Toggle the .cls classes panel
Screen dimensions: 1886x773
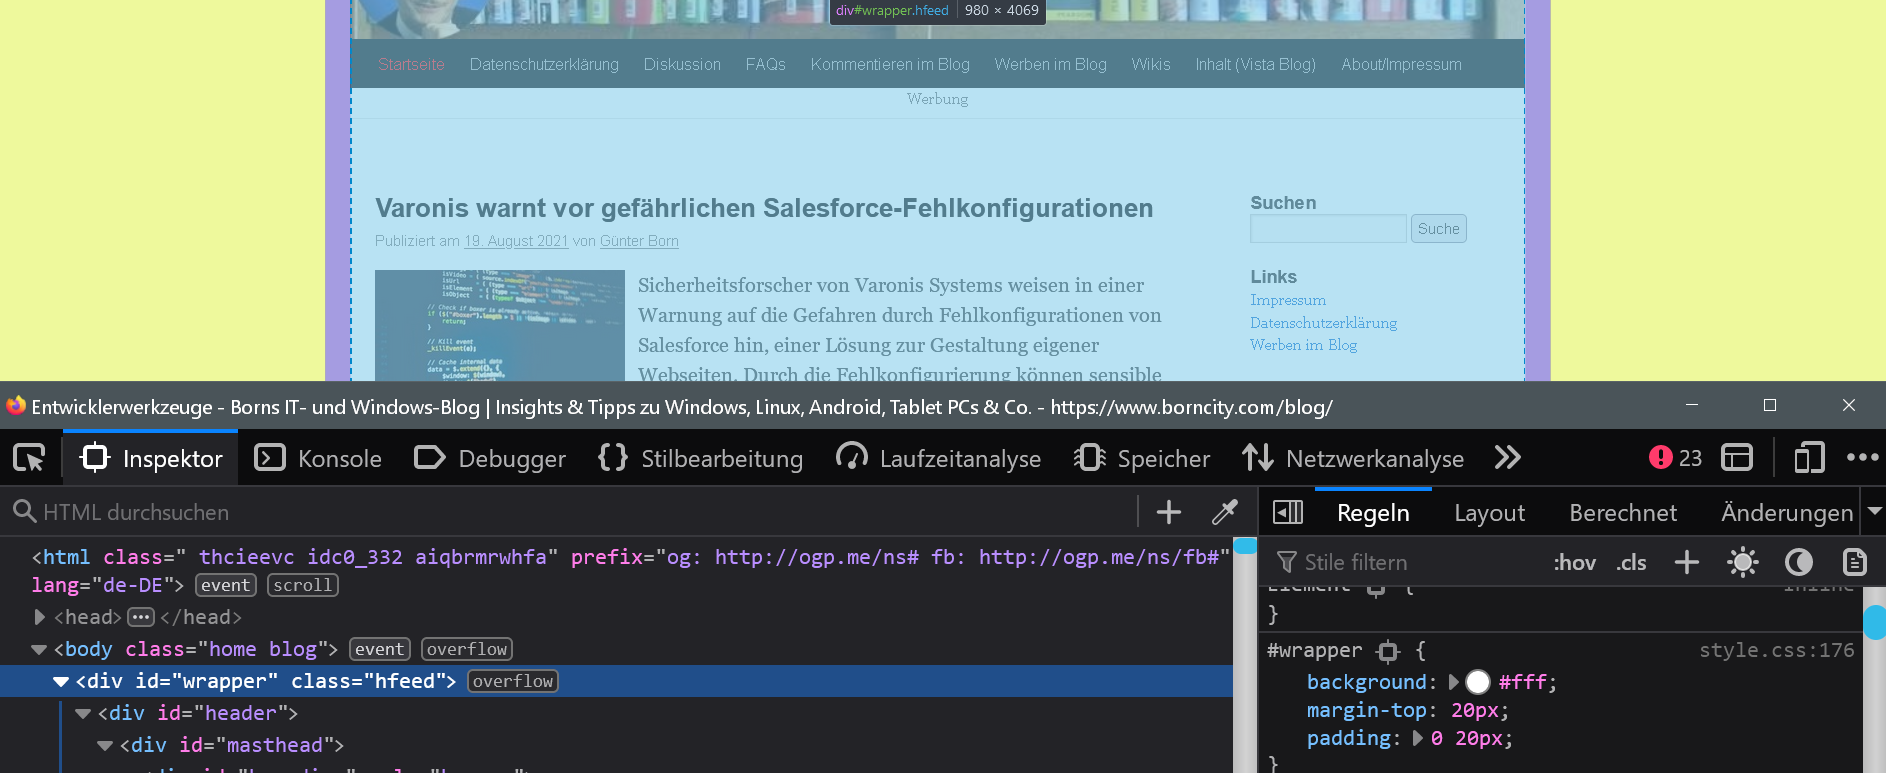click(x=1631, y=563)
